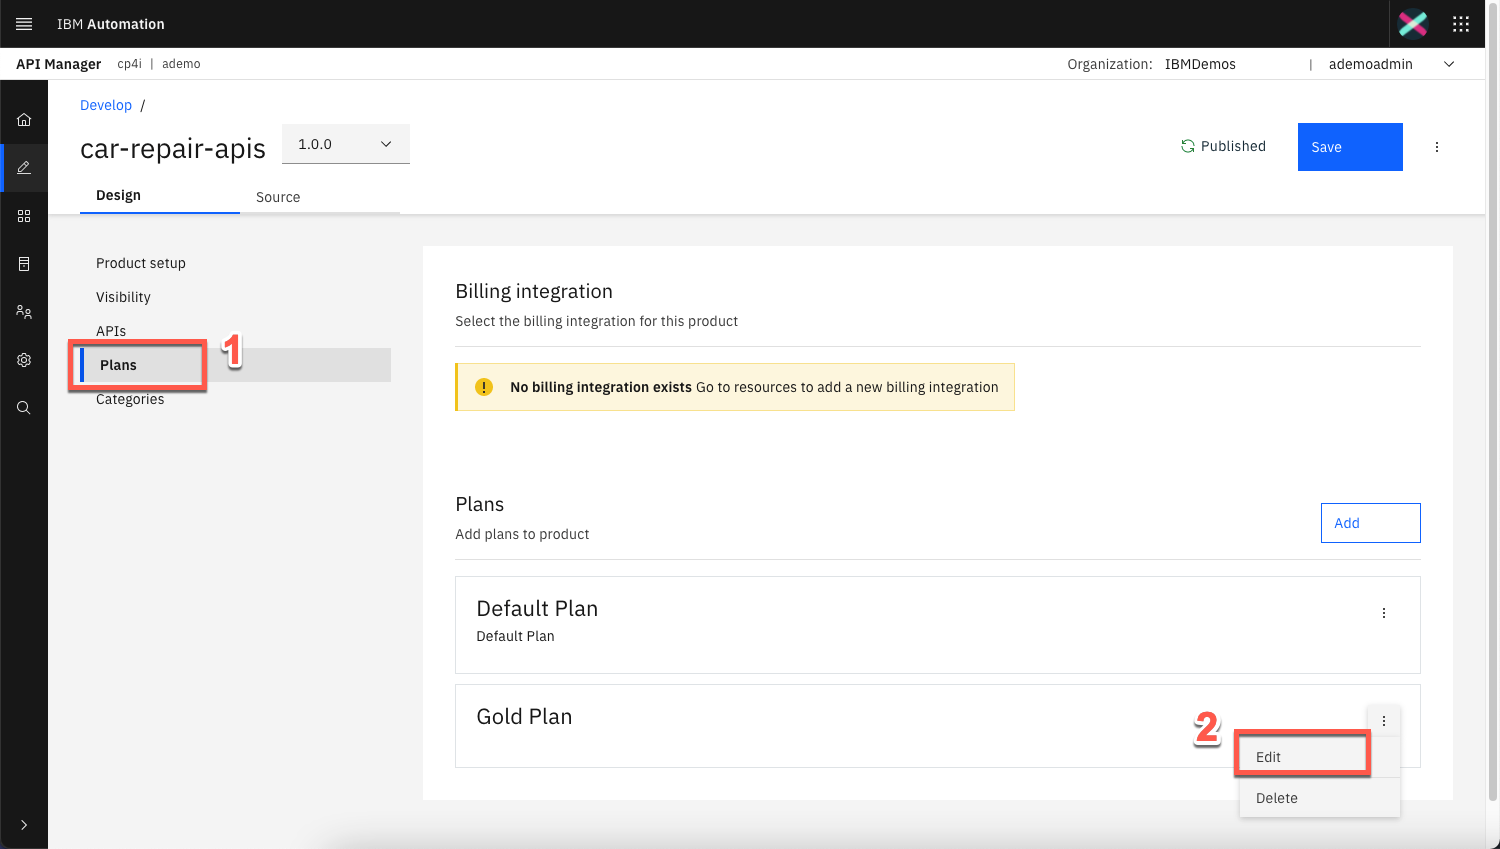Click the Published status refresh icon
Screen dimensions: 1500x849
click(1188, 146)
